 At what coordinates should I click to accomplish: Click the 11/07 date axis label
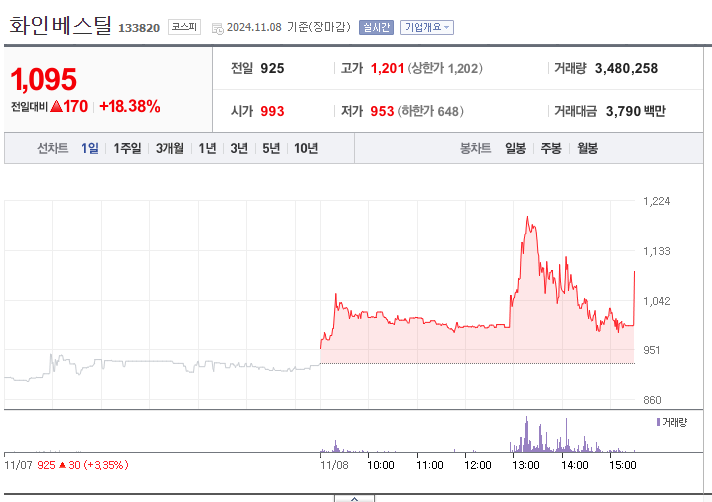[18, 465]
